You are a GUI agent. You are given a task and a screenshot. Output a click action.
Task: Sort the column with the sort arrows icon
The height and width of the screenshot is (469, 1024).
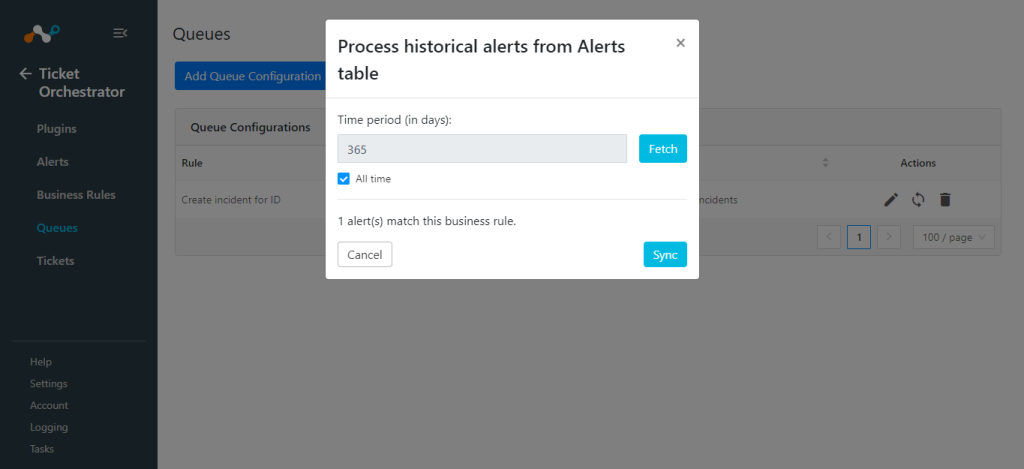(x=825, y=163)
